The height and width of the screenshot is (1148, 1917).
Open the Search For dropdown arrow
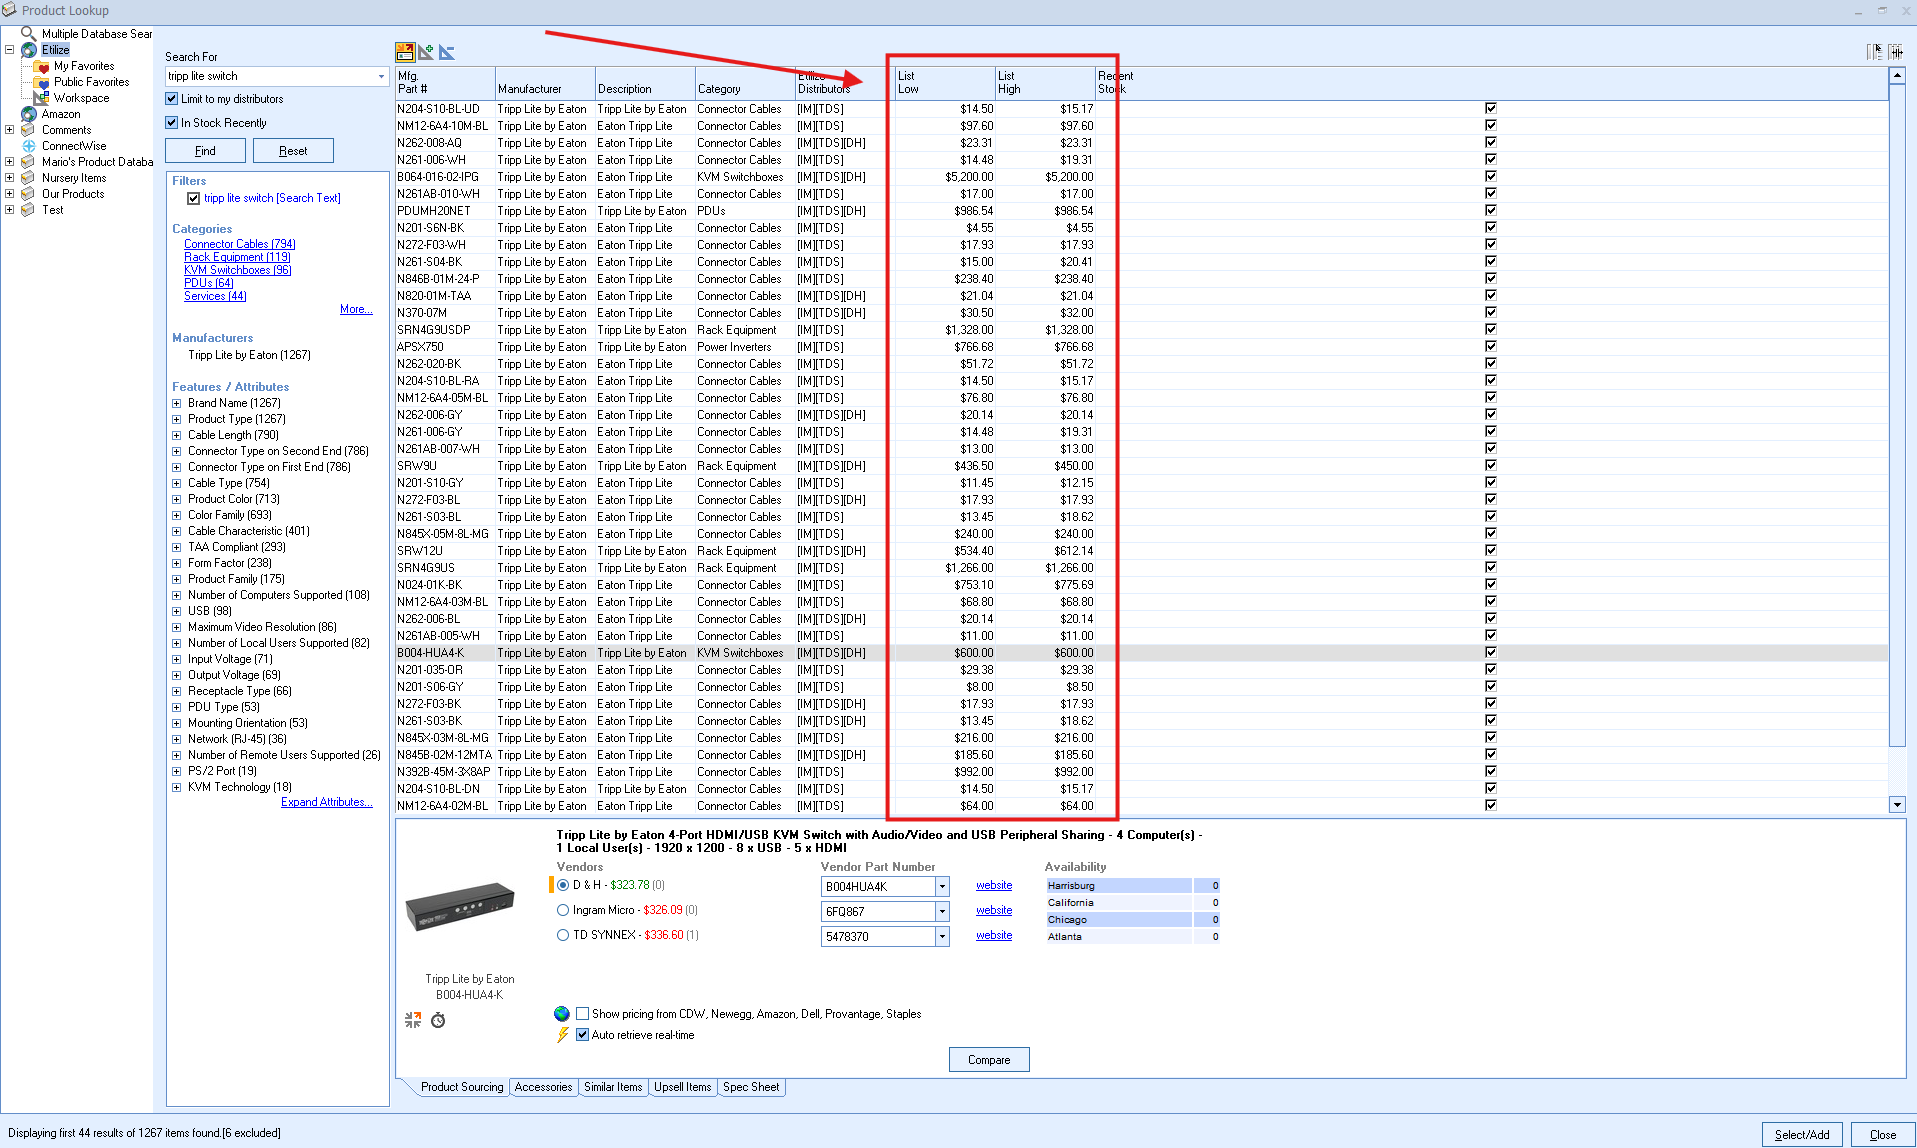(381, 76)
